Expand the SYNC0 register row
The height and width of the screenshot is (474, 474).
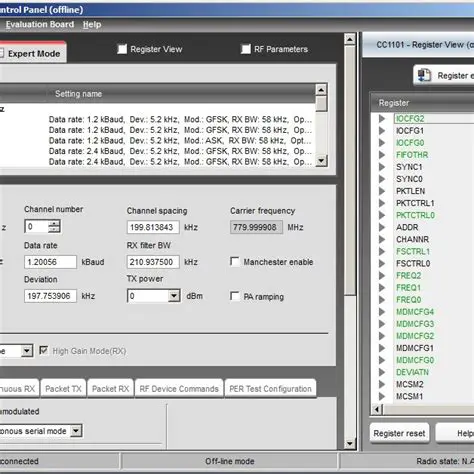click(x=382, y=179)
